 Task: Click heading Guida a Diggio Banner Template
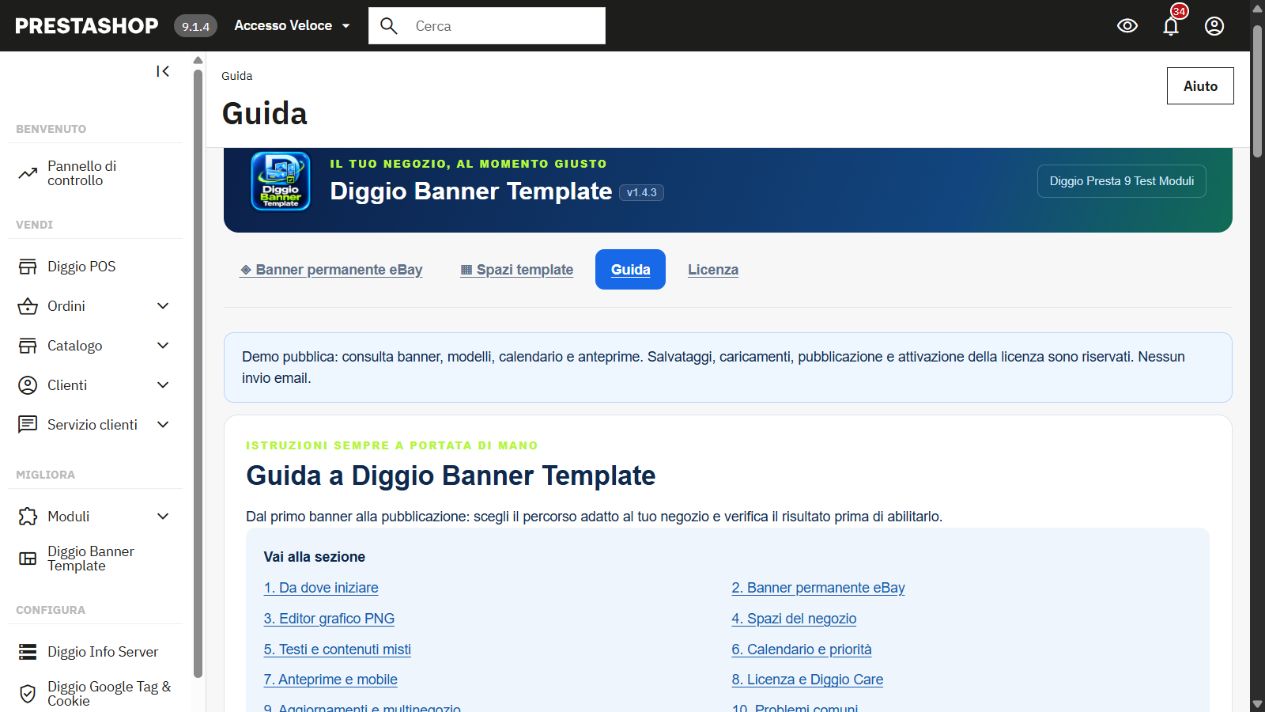451,475
